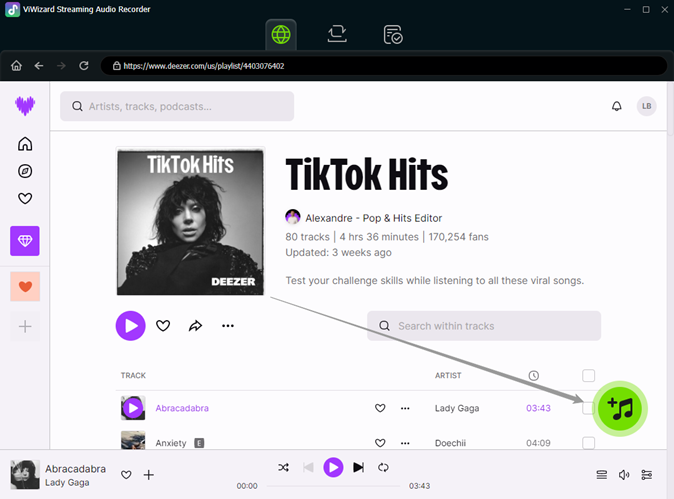Open the orange Loved Tracks tile

click(25, 286)
